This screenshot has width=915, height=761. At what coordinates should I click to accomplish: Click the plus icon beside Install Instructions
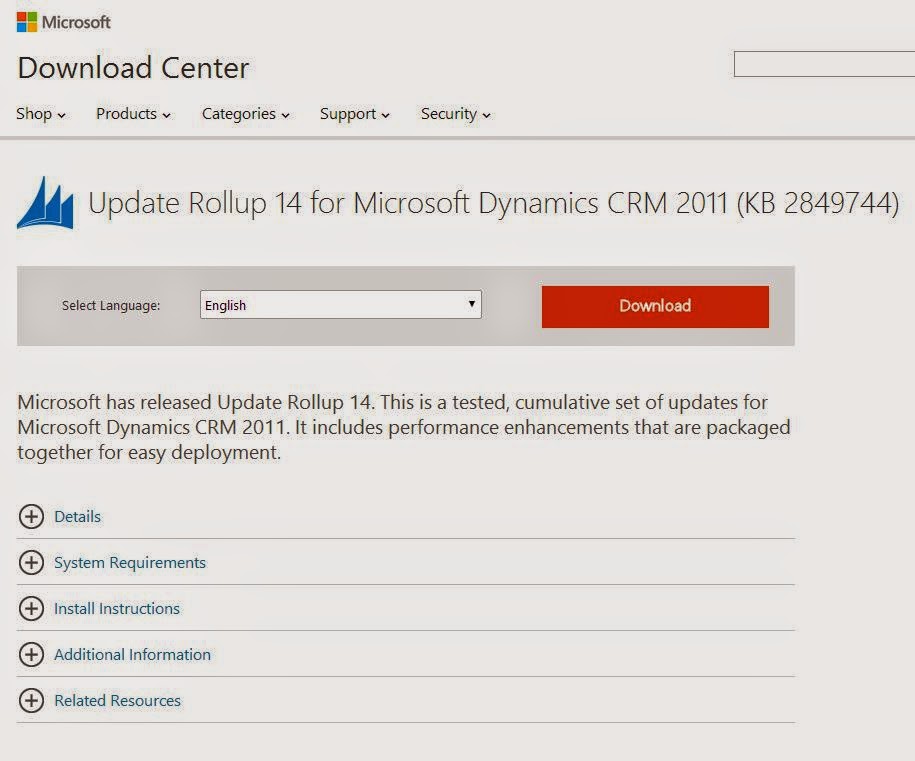[32, 609]
